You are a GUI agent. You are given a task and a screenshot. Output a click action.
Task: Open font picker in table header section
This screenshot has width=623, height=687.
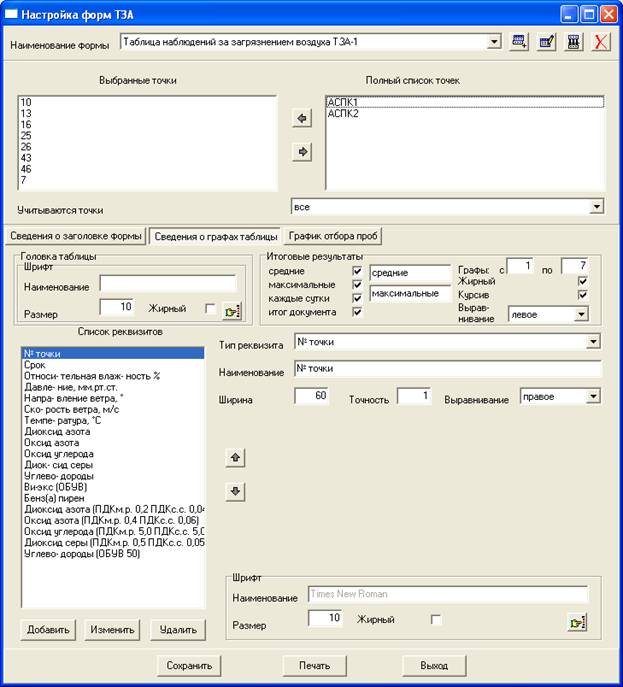232,310
